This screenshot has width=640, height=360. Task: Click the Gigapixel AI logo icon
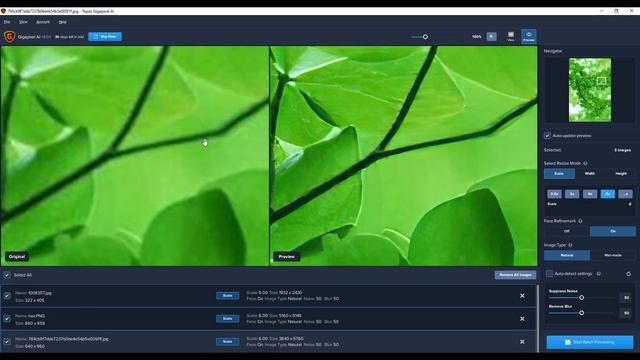tap(9, 37)
